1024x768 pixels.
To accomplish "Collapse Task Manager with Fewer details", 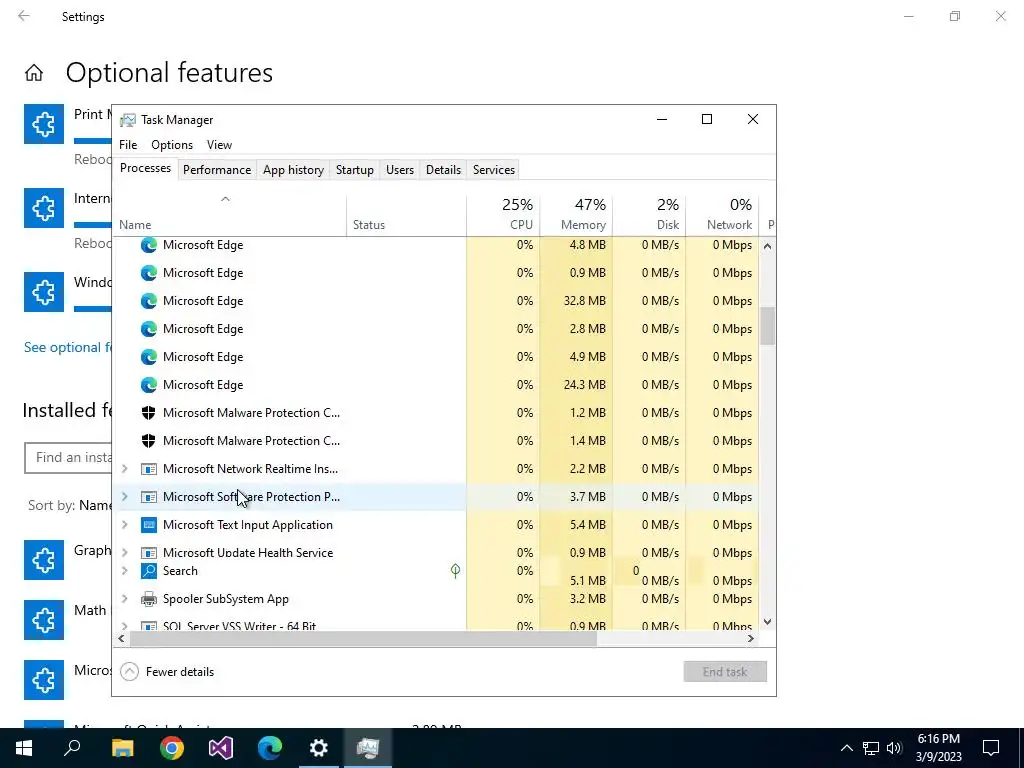I will 167,671.
